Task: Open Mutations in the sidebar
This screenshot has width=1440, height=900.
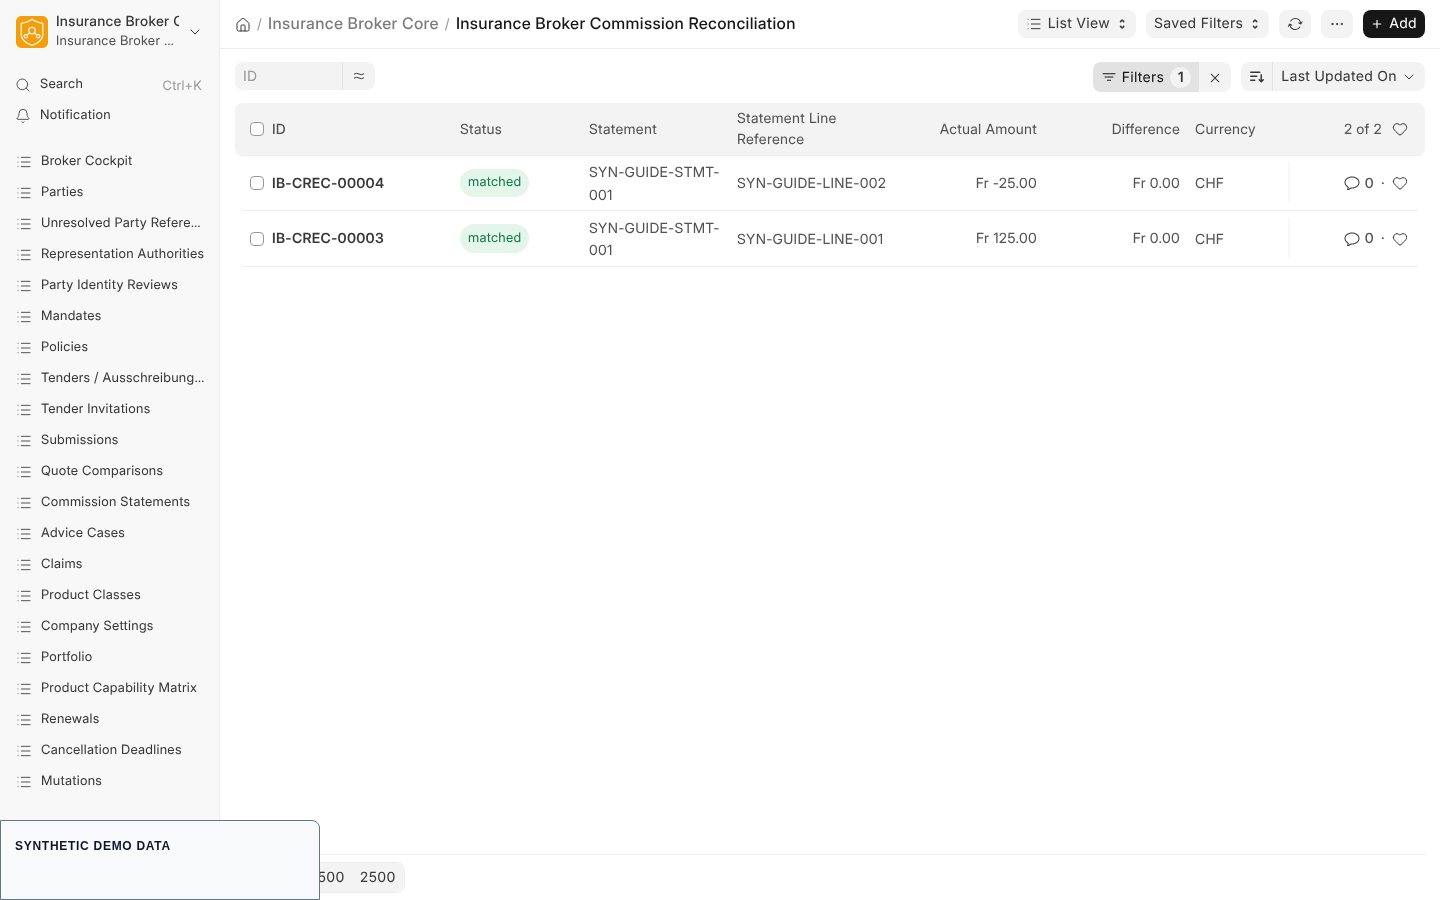Action: tap(110, 781)
